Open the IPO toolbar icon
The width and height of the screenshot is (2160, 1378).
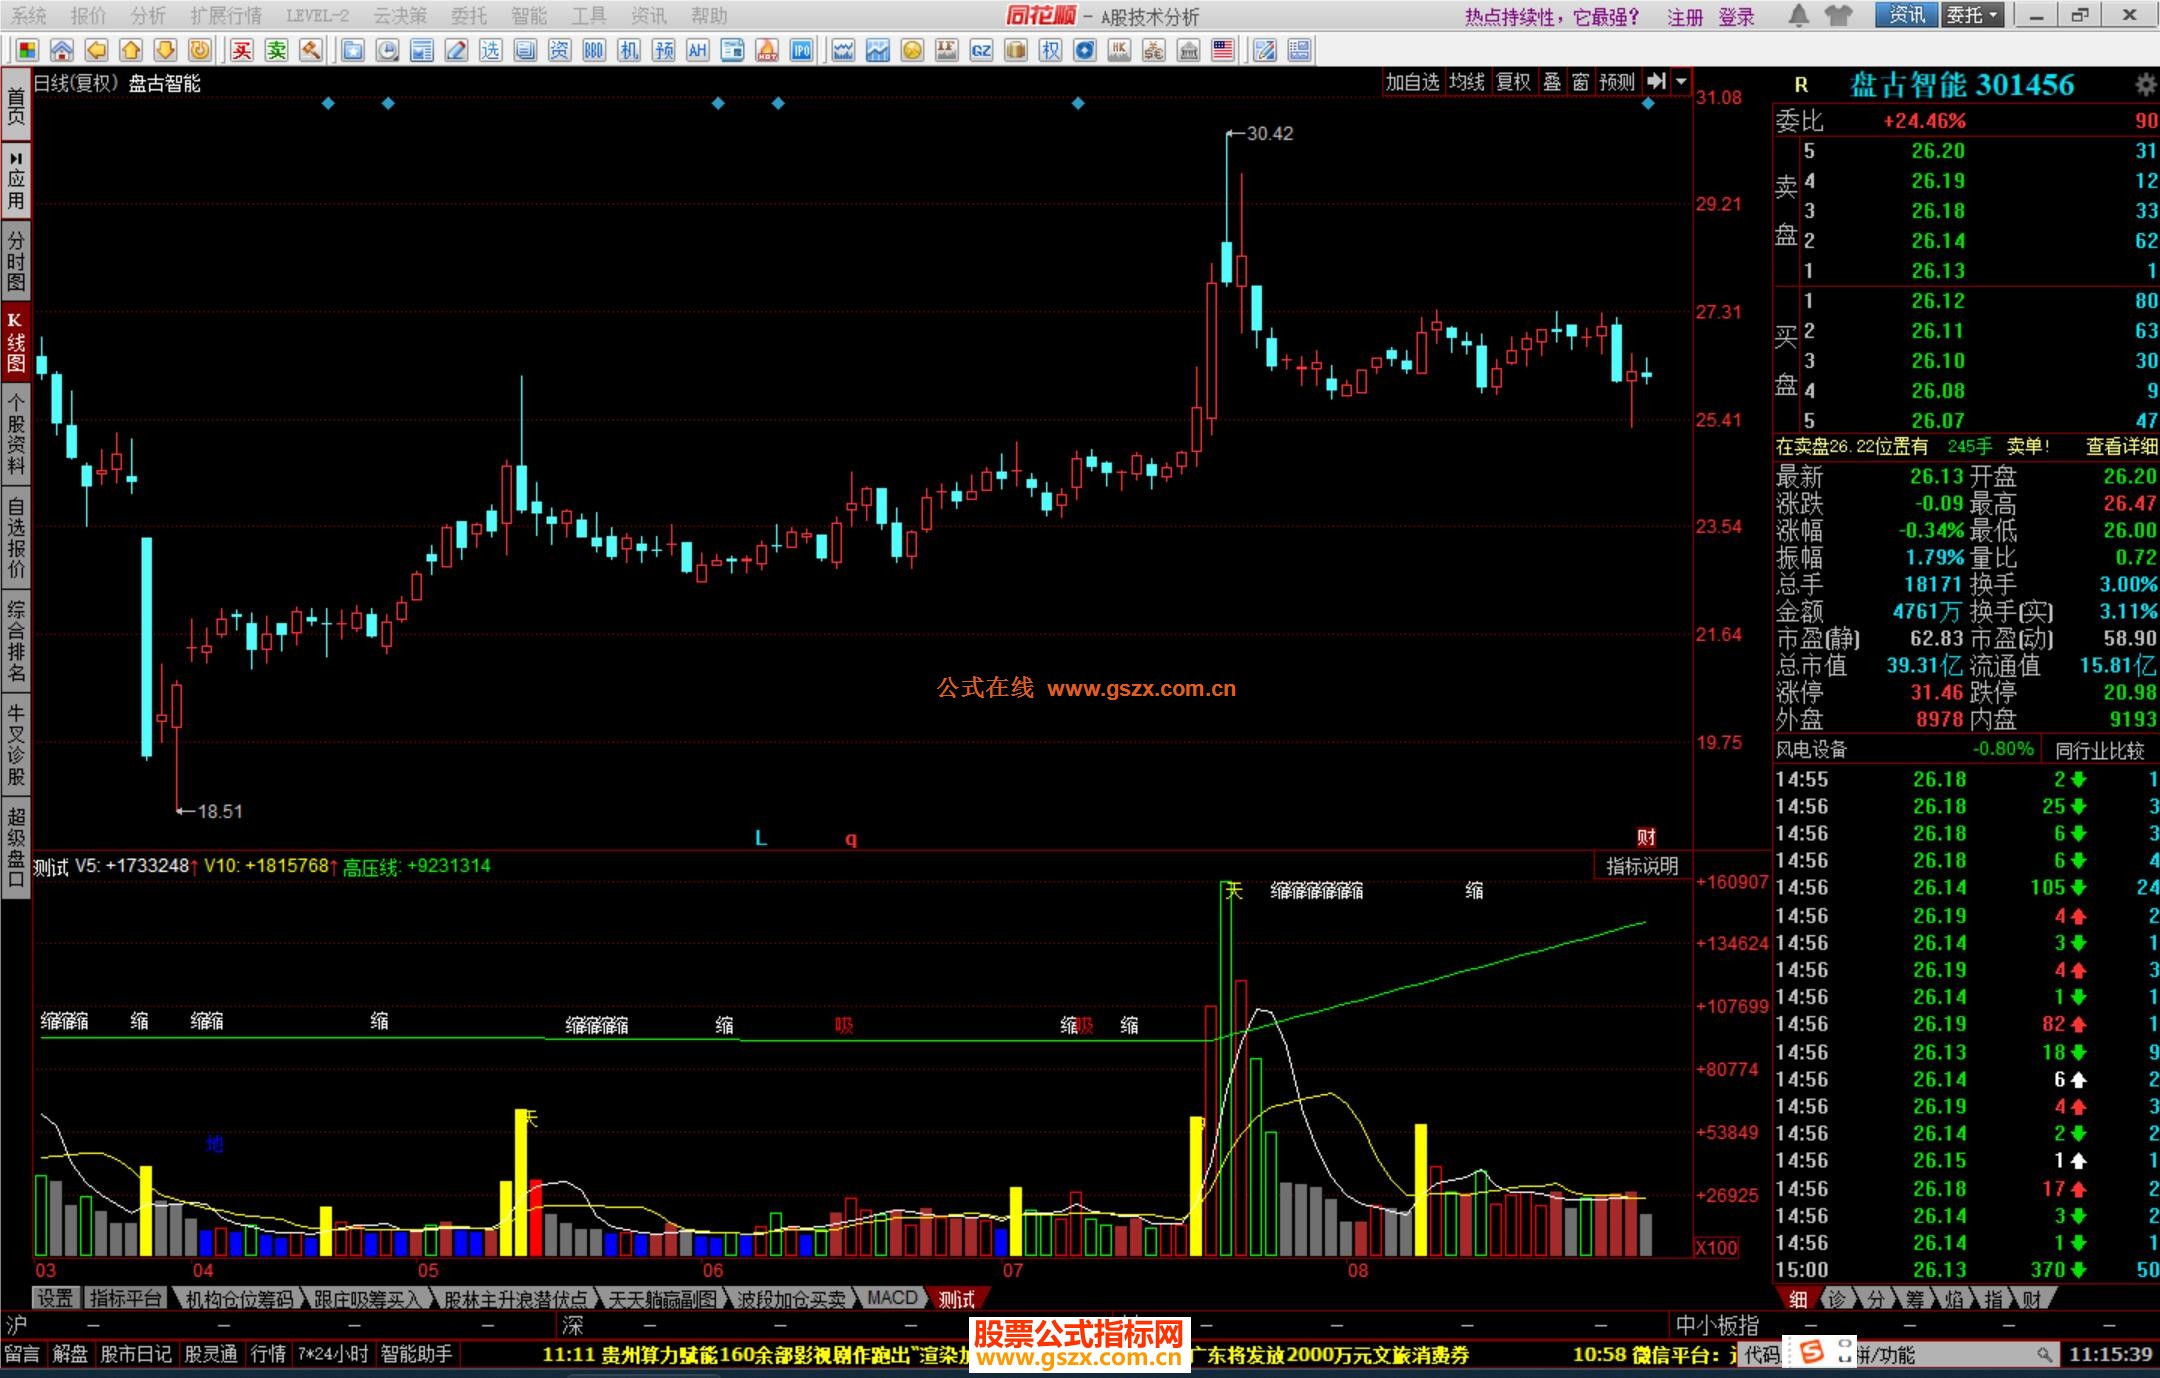tap(802, 51)
